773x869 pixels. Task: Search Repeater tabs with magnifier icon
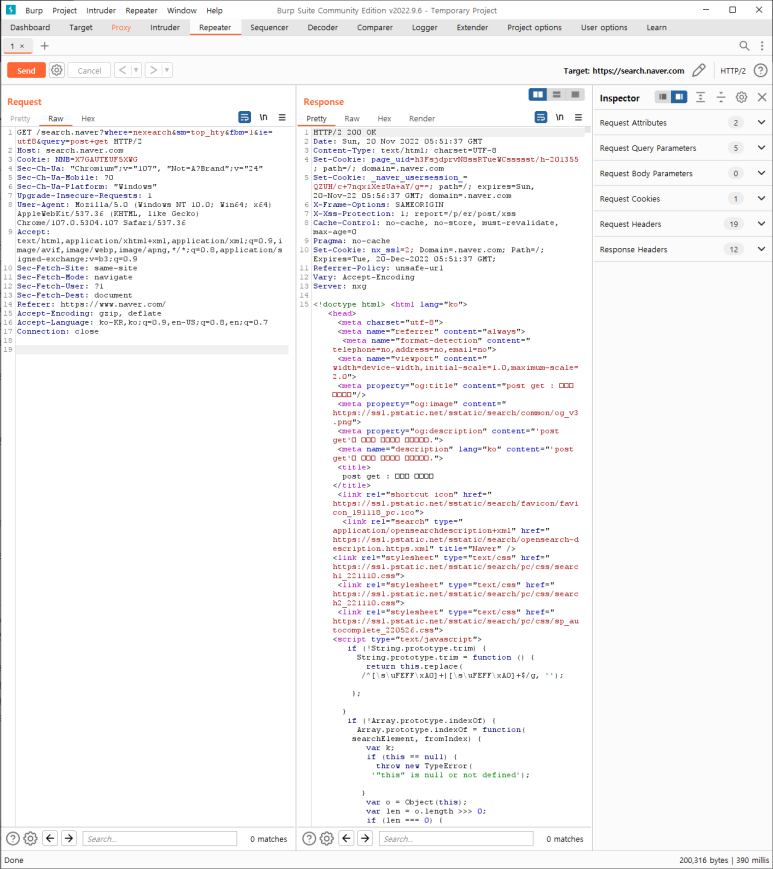[744, 46]
